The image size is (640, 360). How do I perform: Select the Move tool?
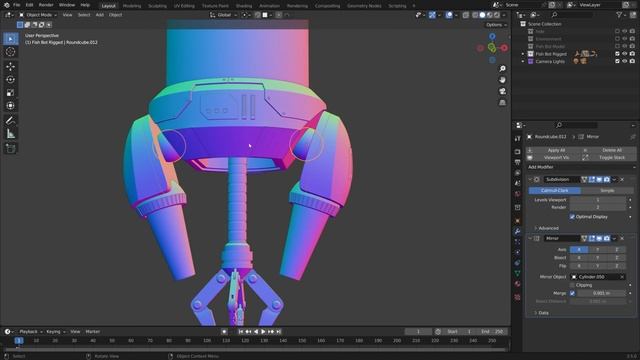coord(11,67)
